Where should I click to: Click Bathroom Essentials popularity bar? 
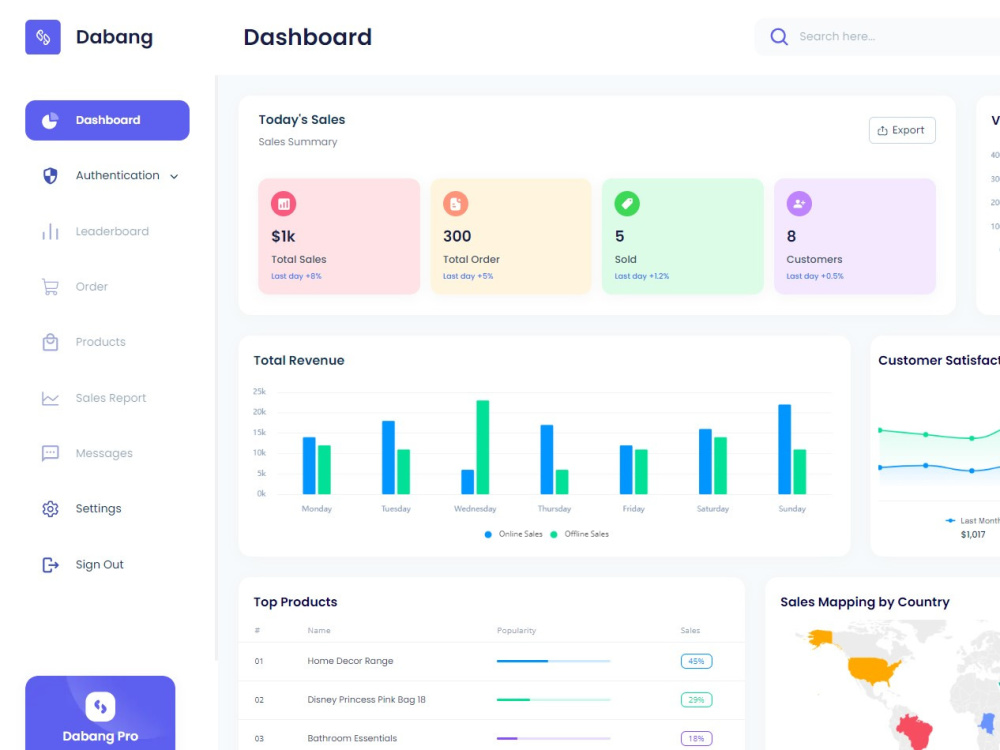click(554, 739)
